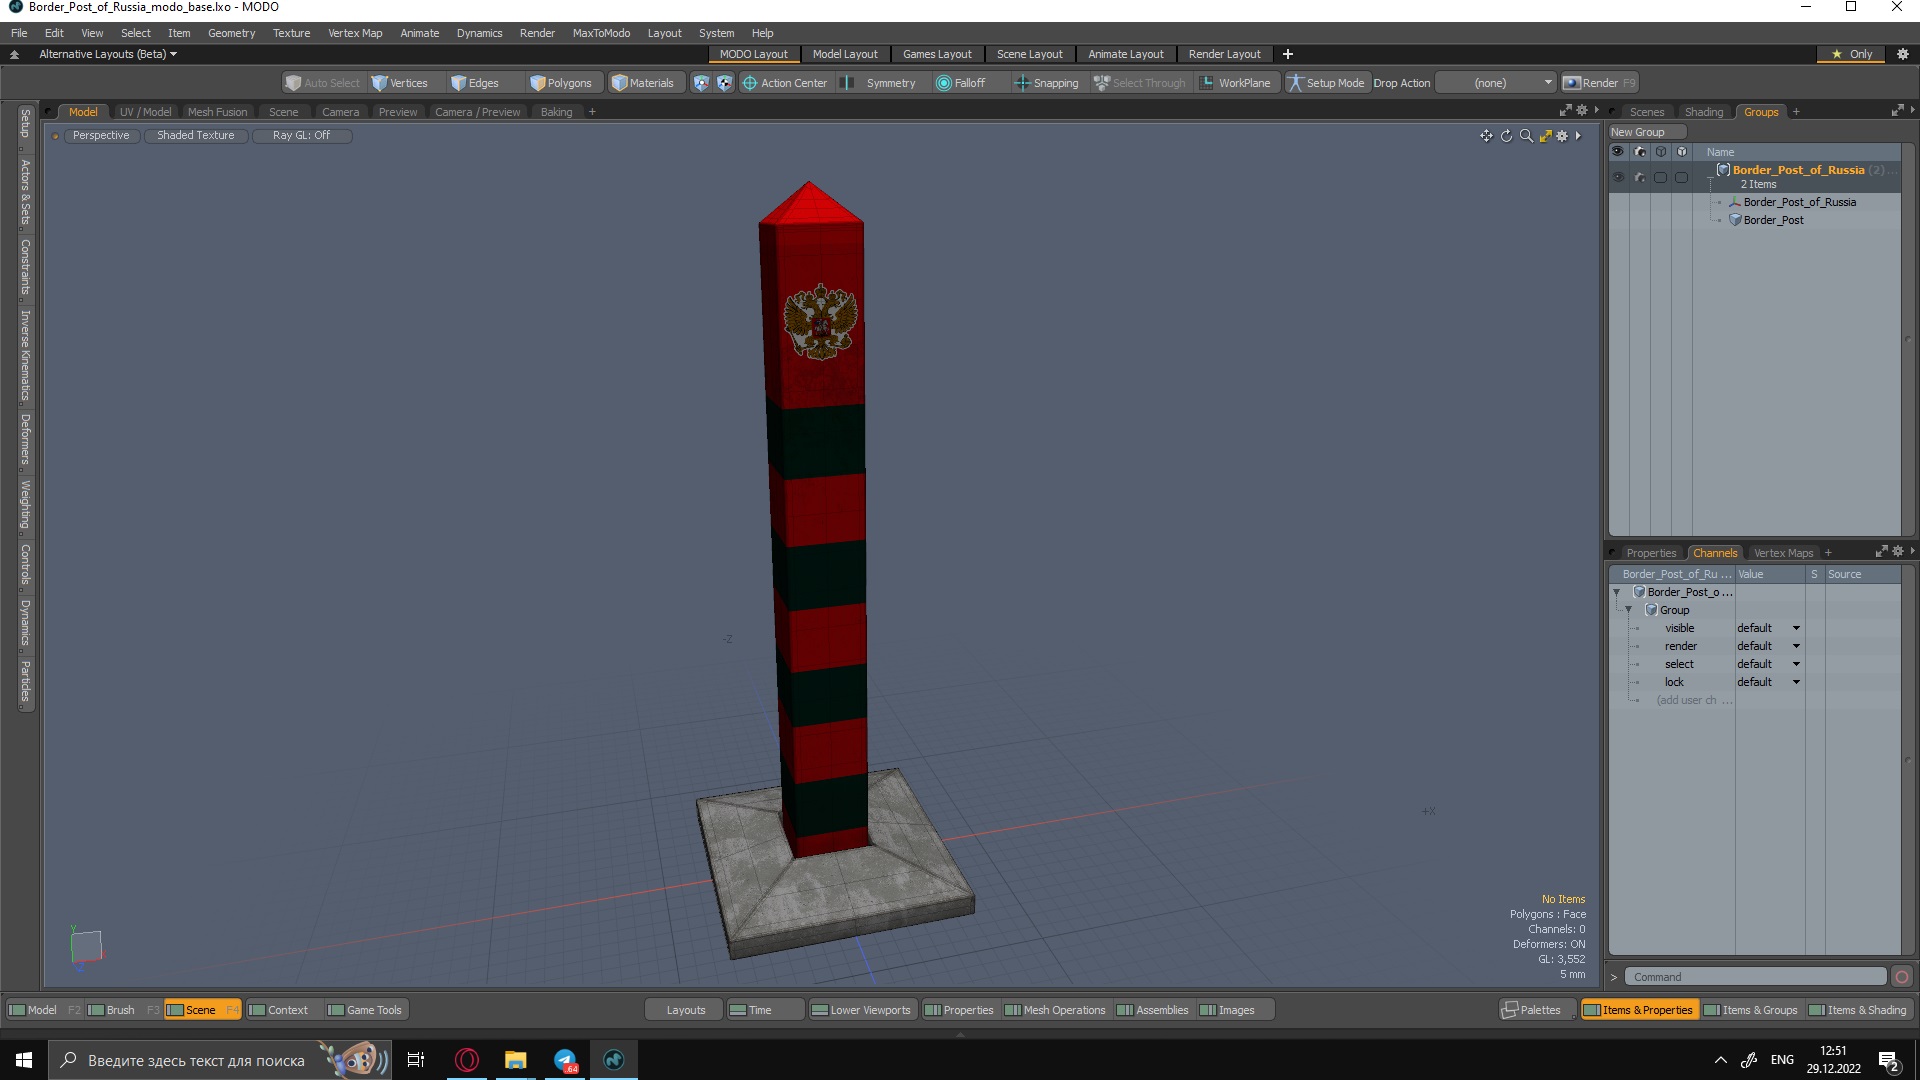Open Windows Start menu
Viewport: 1920px width, 1080px height.
(x=24, y=1060)
